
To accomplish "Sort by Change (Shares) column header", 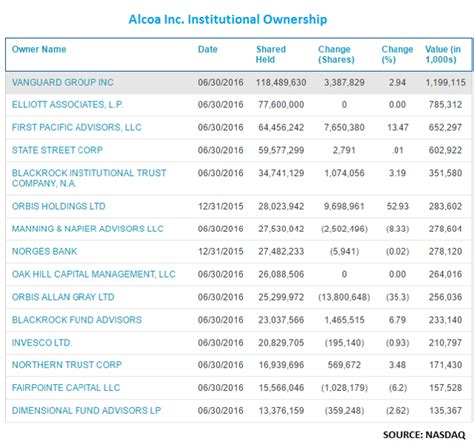I will click(336, 54).
